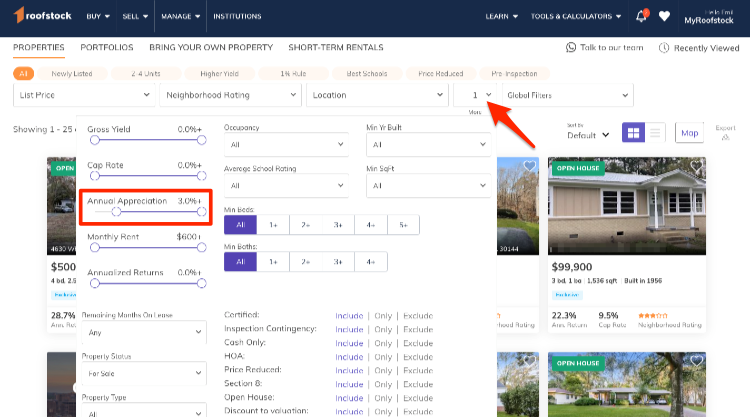
Task: Open the Occupancy dropdown
Action: tap(286, 144)
